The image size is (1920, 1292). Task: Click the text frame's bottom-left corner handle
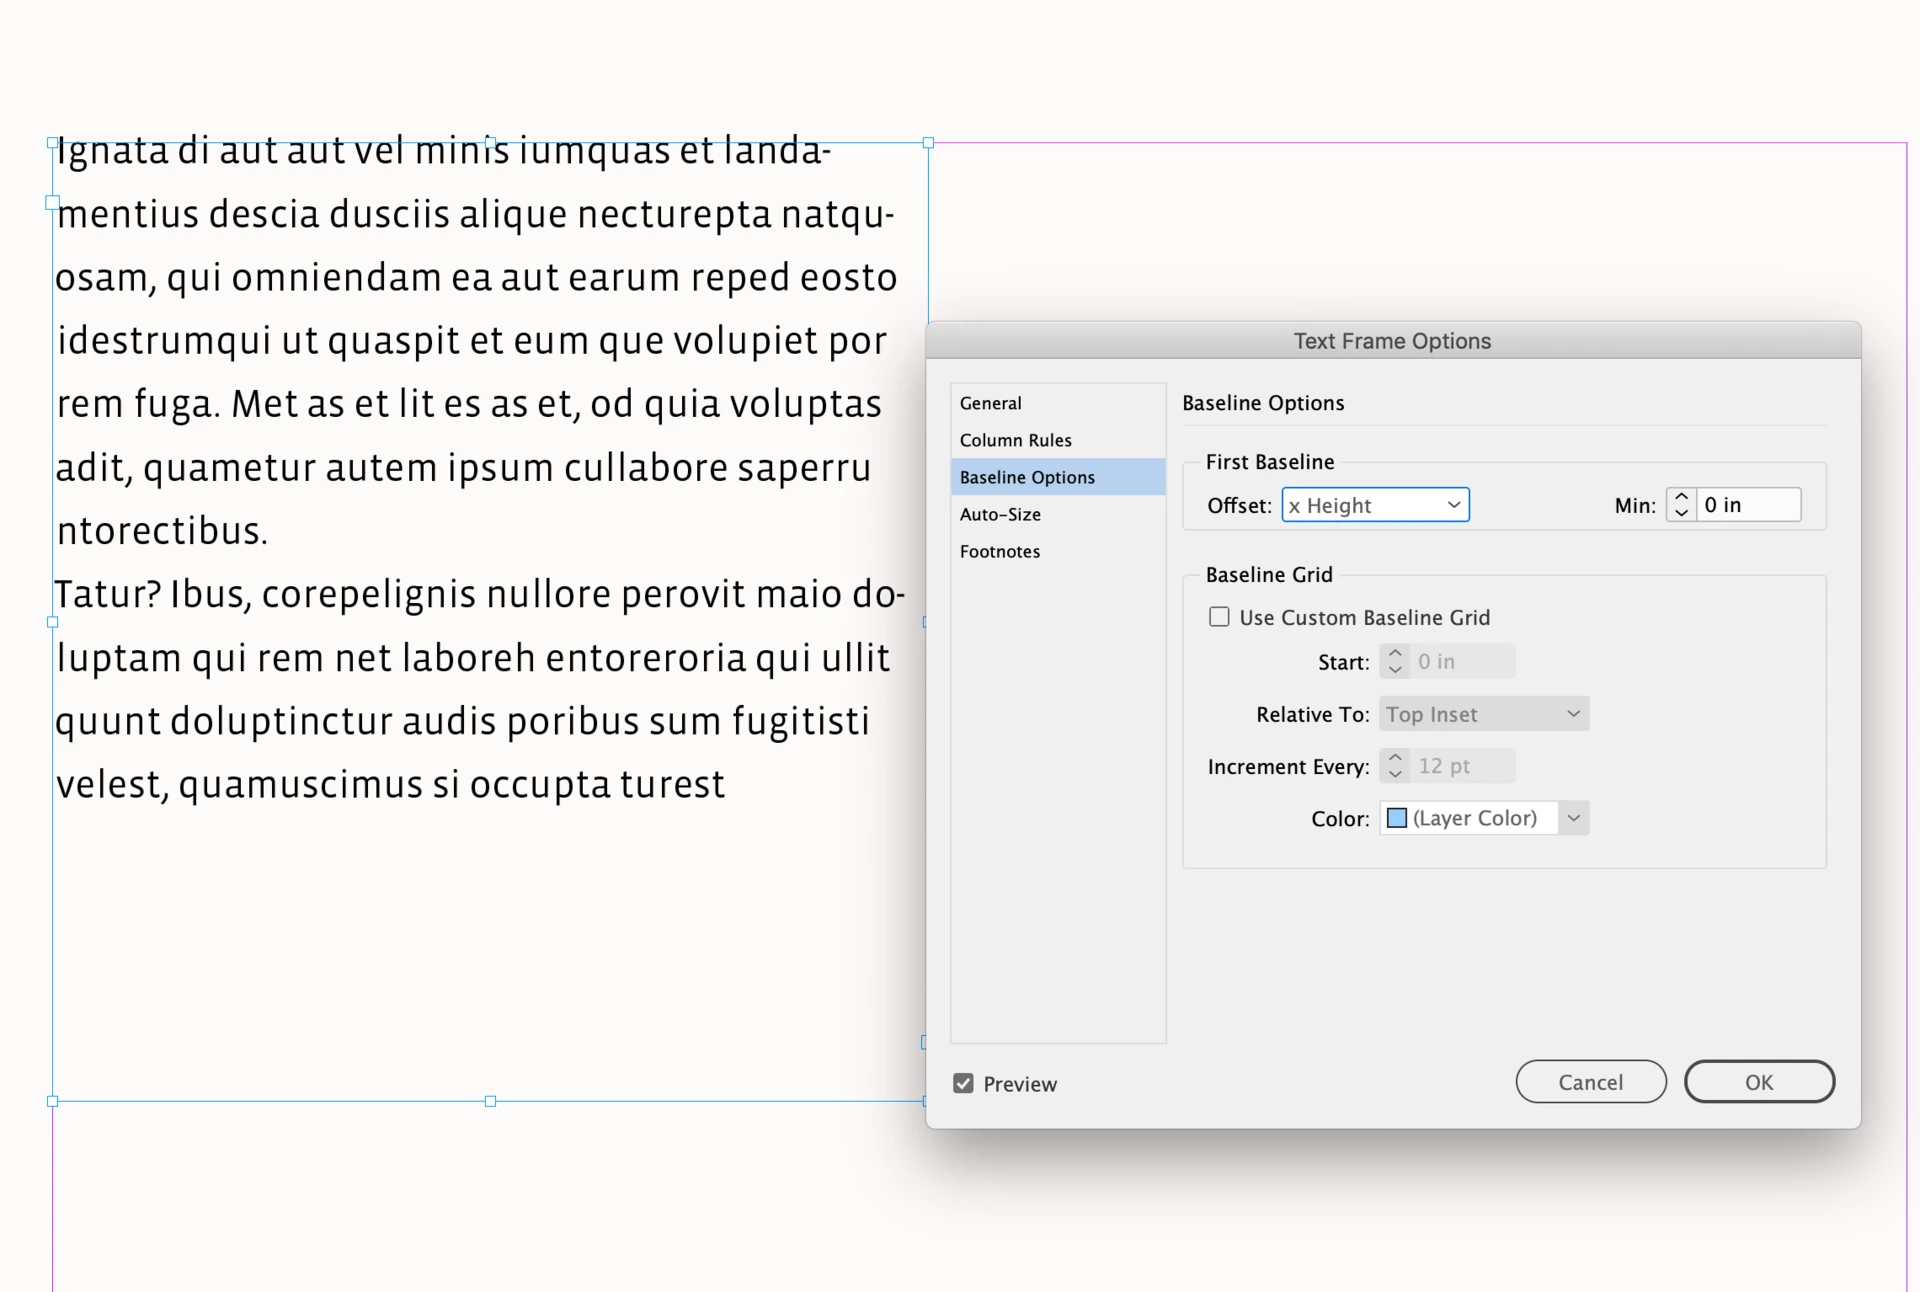tap(53, 1101)
